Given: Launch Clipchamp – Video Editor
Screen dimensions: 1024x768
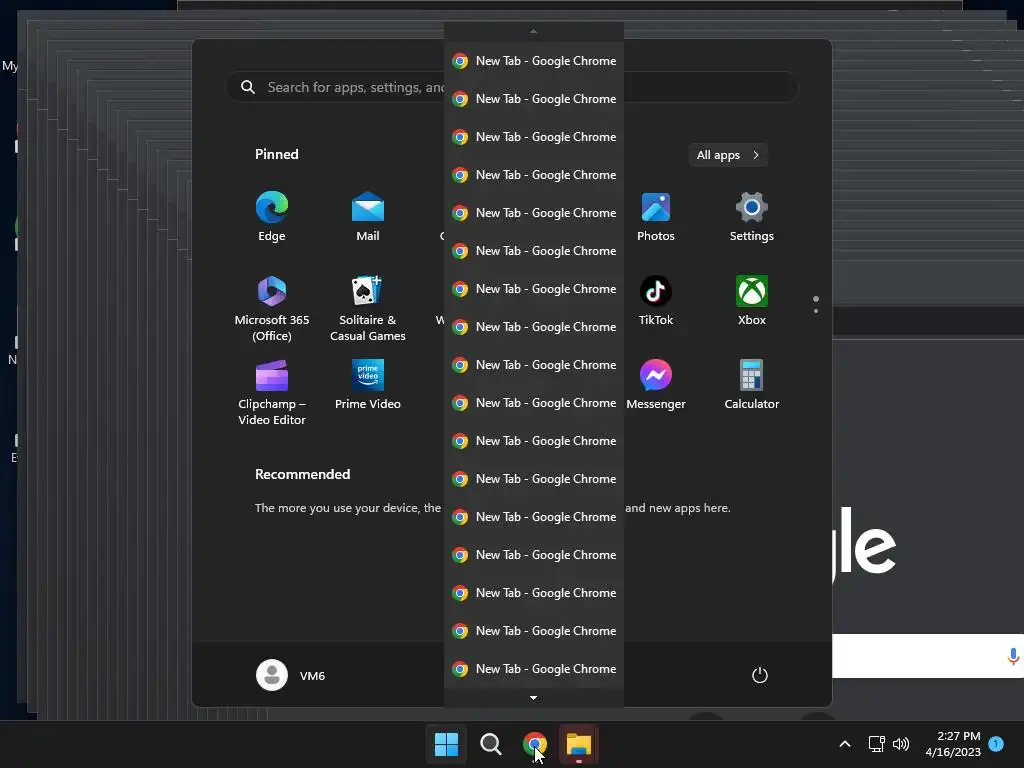Looking at the screenshot, I should (x=272, y=392).
